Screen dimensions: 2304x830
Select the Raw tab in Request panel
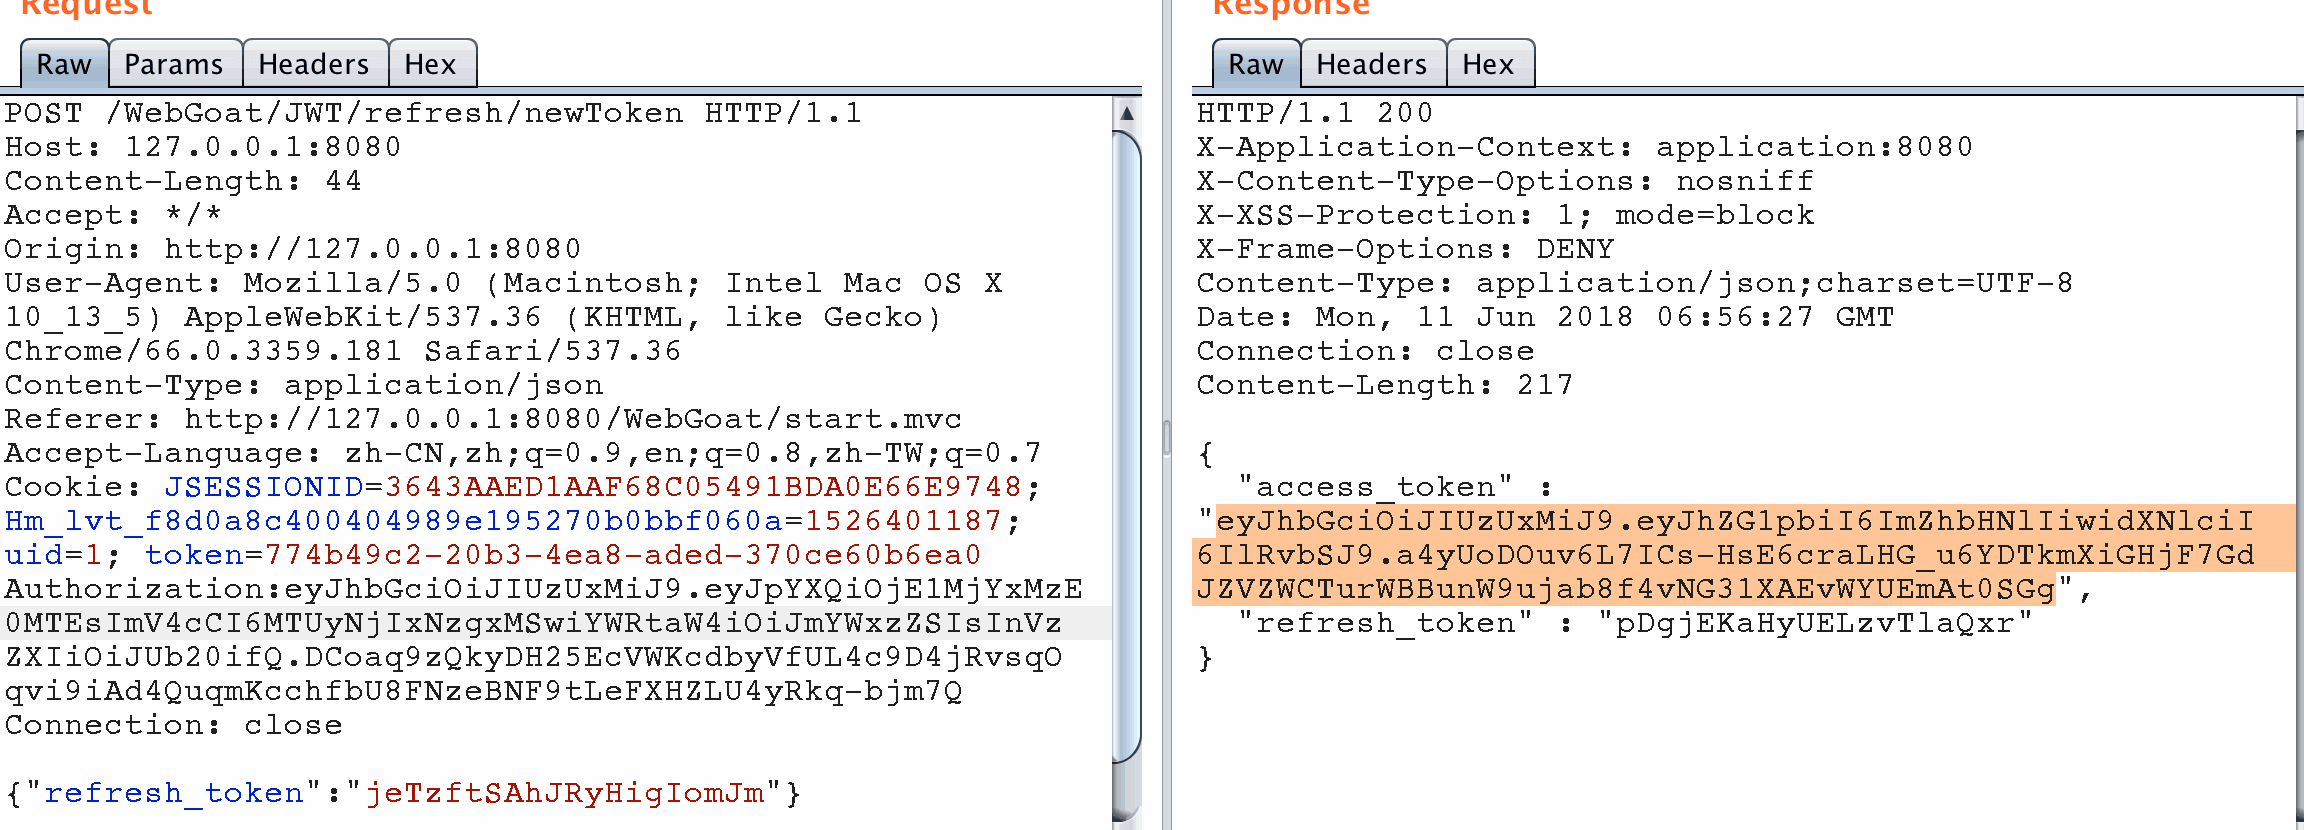pos(64,64)
